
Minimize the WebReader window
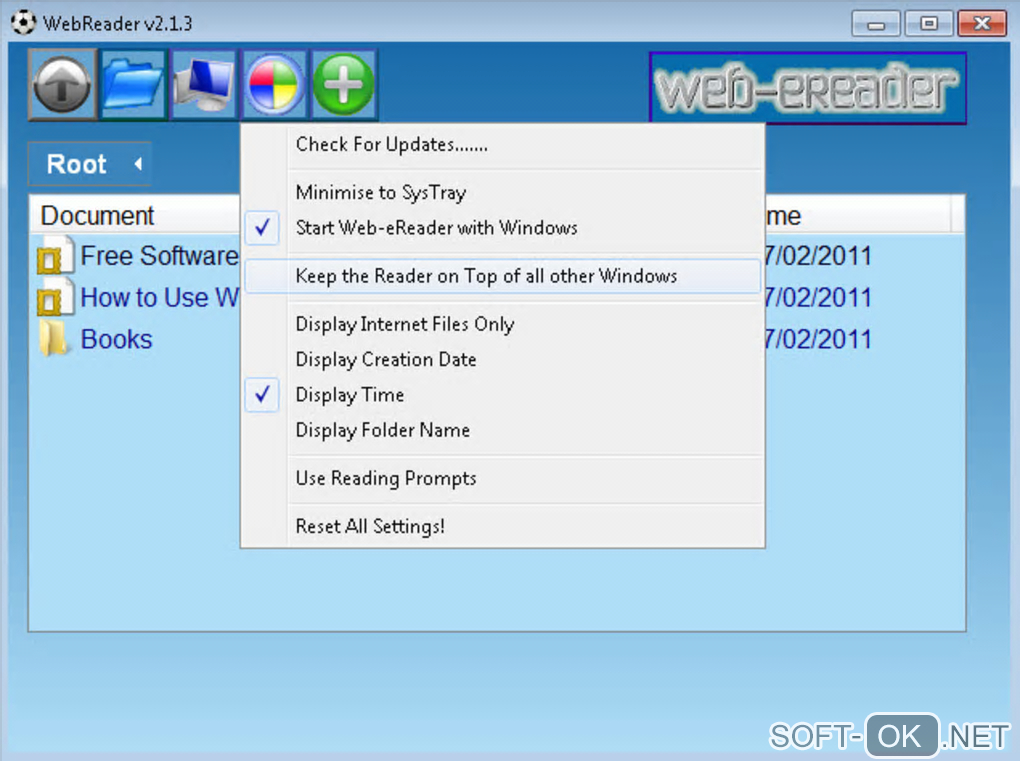click(x=876, y=23)
